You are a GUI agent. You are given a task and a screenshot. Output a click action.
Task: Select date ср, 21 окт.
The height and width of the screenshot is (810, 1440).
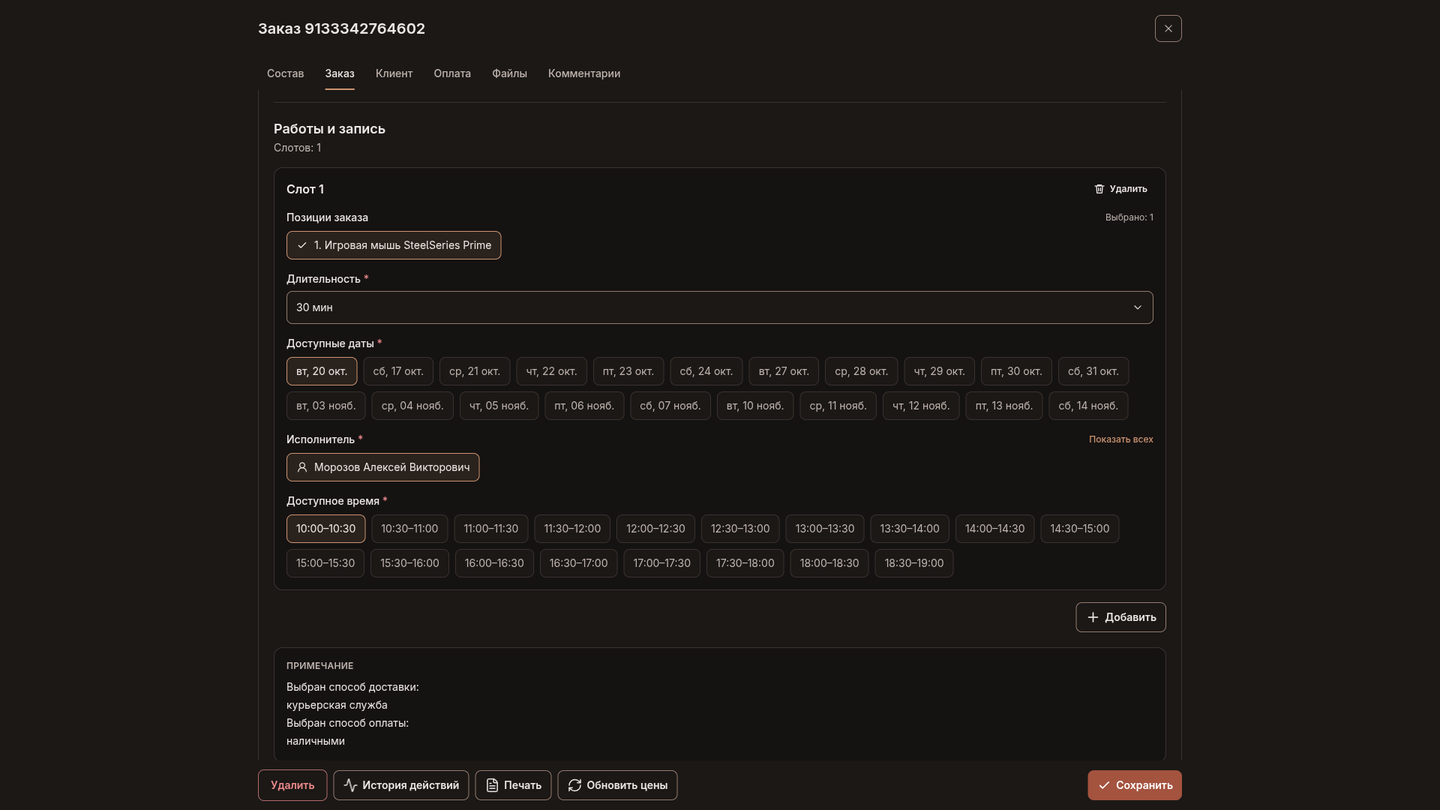(x=475, y=371)
